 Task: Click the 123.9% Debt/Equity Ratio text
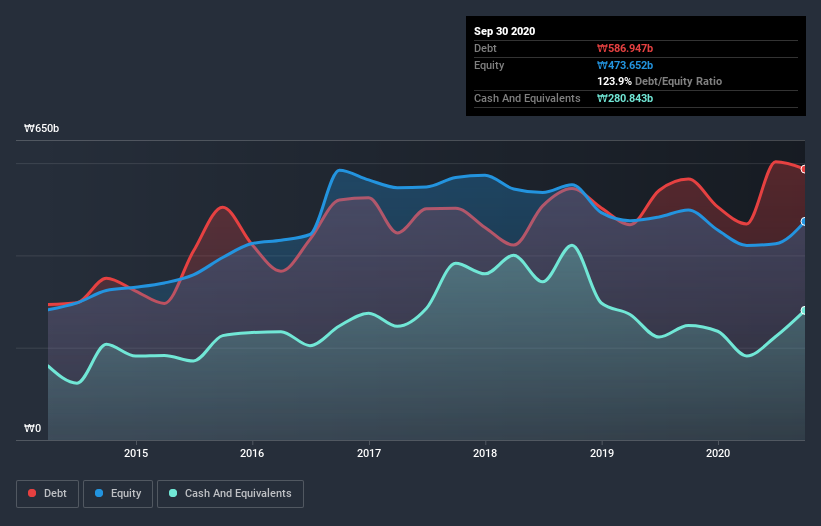click(x=660, y=82)
